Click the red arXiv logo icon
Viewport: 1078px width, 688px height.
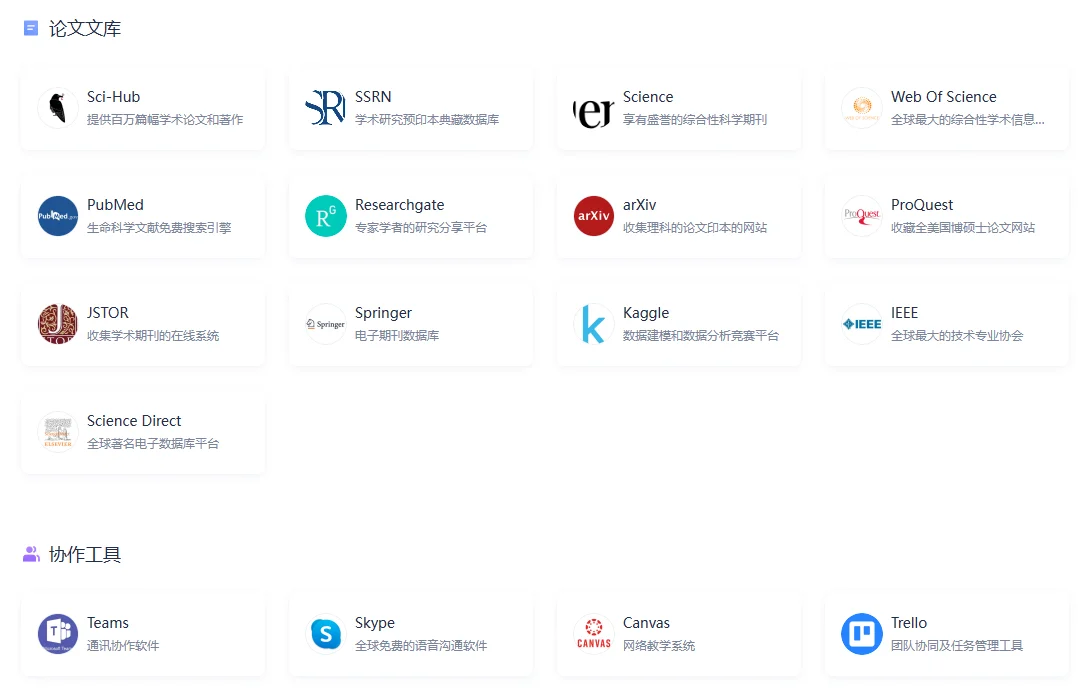pyautogui.click(x=594, y=216)
